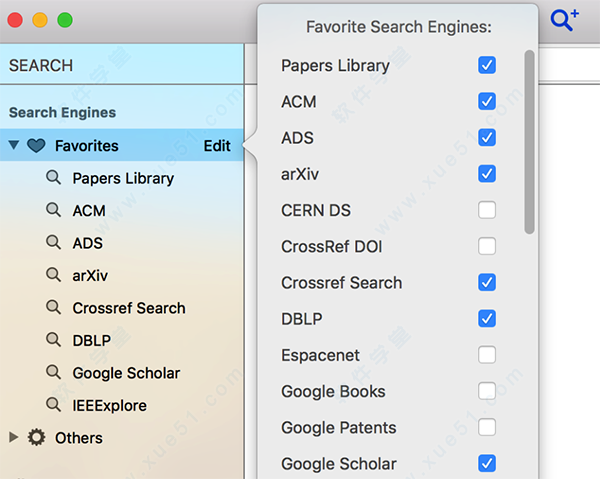Screen dimensions: 600x479
Task: Click the heart icon beside Favorites
Action: pos(36,146)
